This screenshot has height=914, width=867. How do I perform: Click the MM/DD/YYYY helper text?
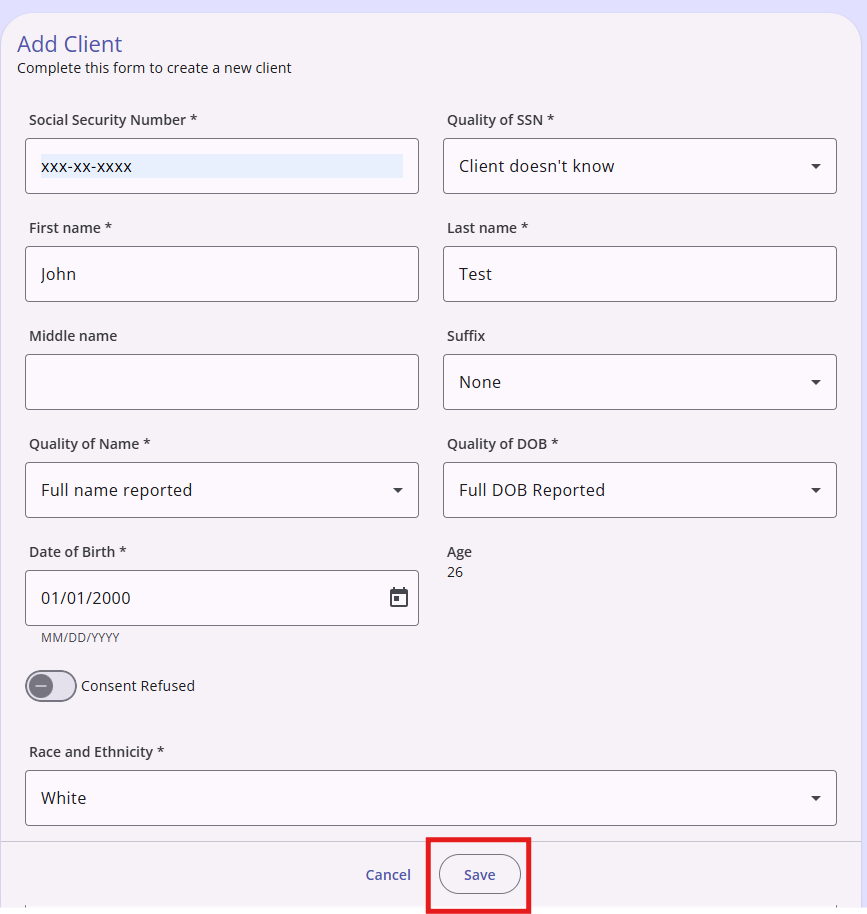pos(80,638)
